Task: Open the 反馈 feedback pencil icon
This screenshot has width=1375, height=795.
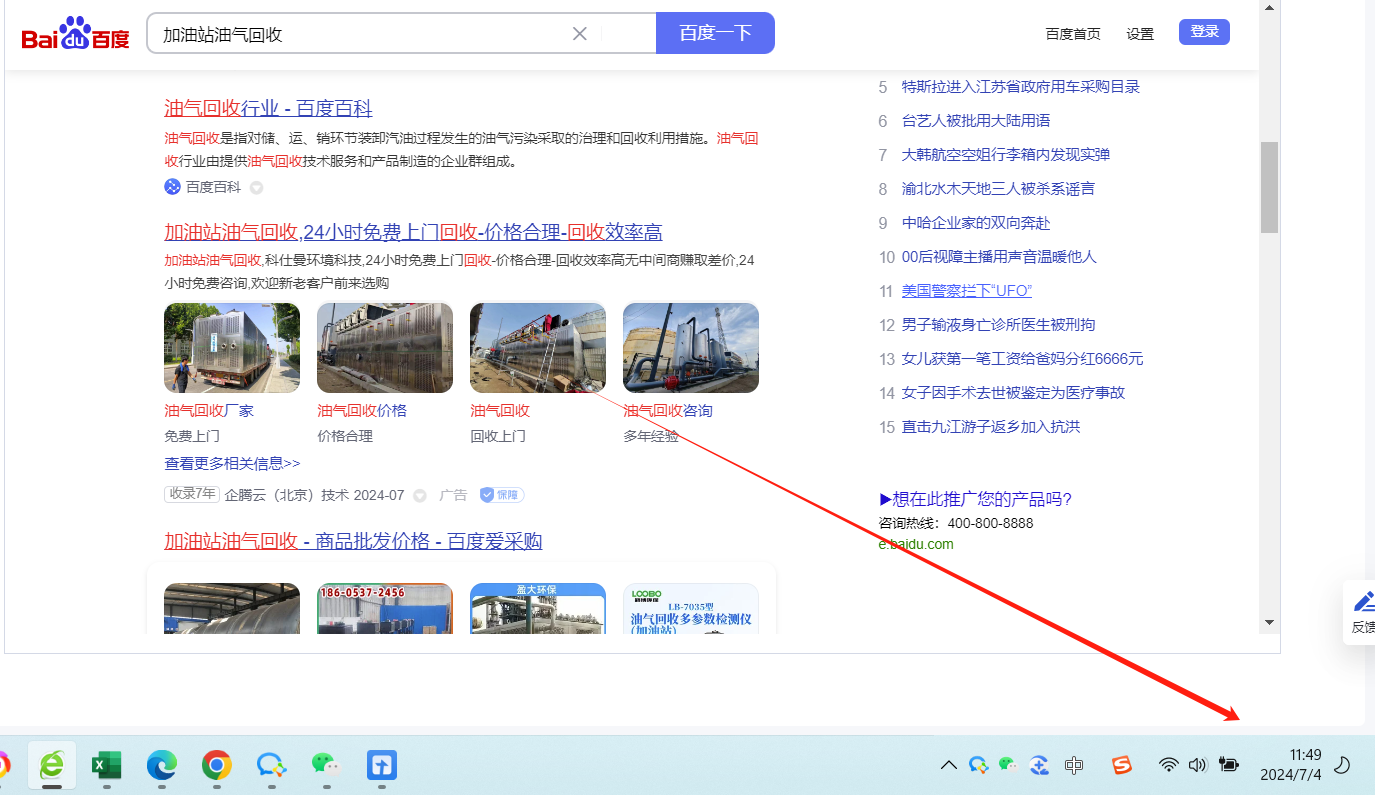Action: coord(1364,602)
